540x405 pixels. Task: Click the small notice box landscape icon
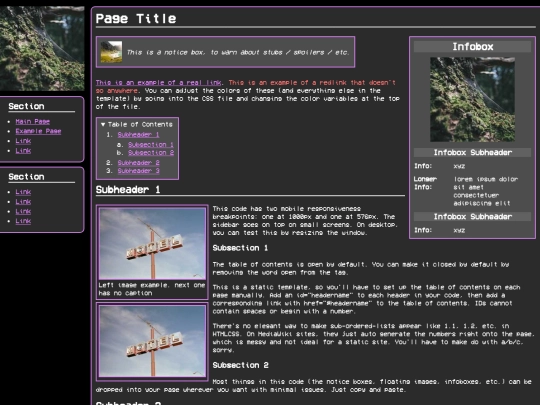pos(111,52)
